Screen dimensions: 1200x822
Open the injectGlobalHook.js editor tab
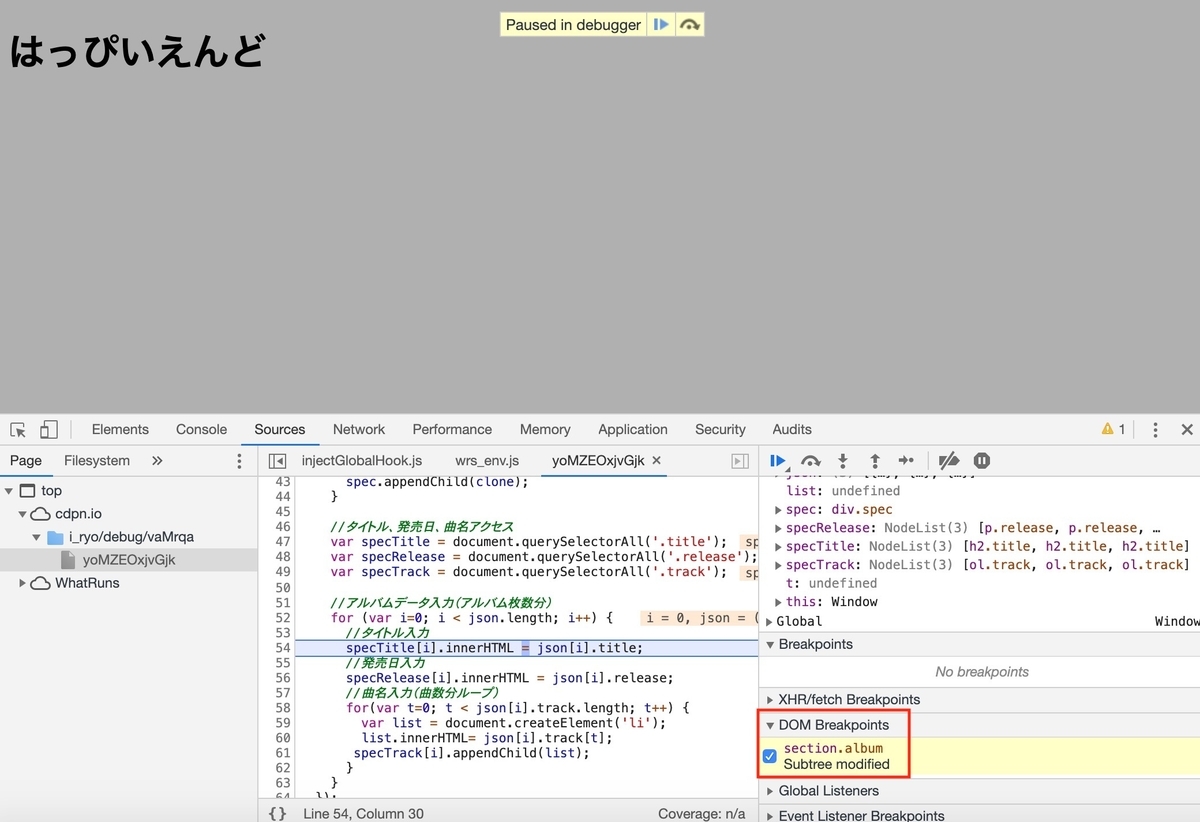[x=362, y=461]
